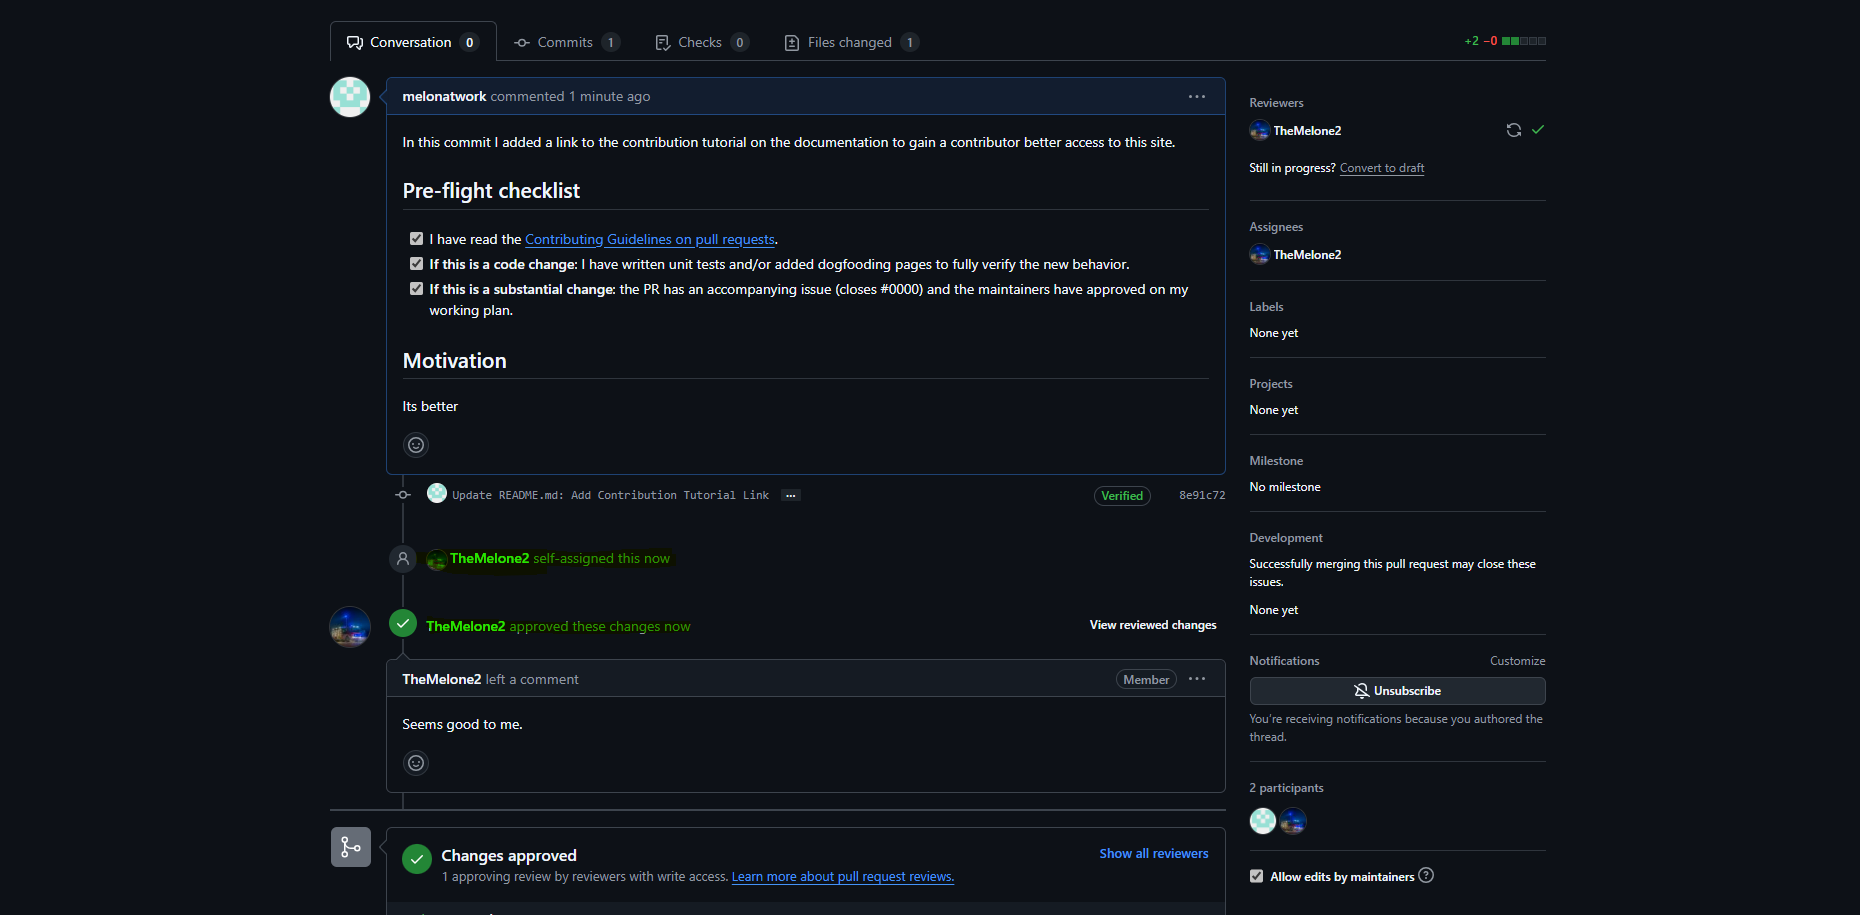Viewport: 1860px width, 915px height.
Task: Open options menu on melonatwork's comment
Action: tap(1196, 97)
